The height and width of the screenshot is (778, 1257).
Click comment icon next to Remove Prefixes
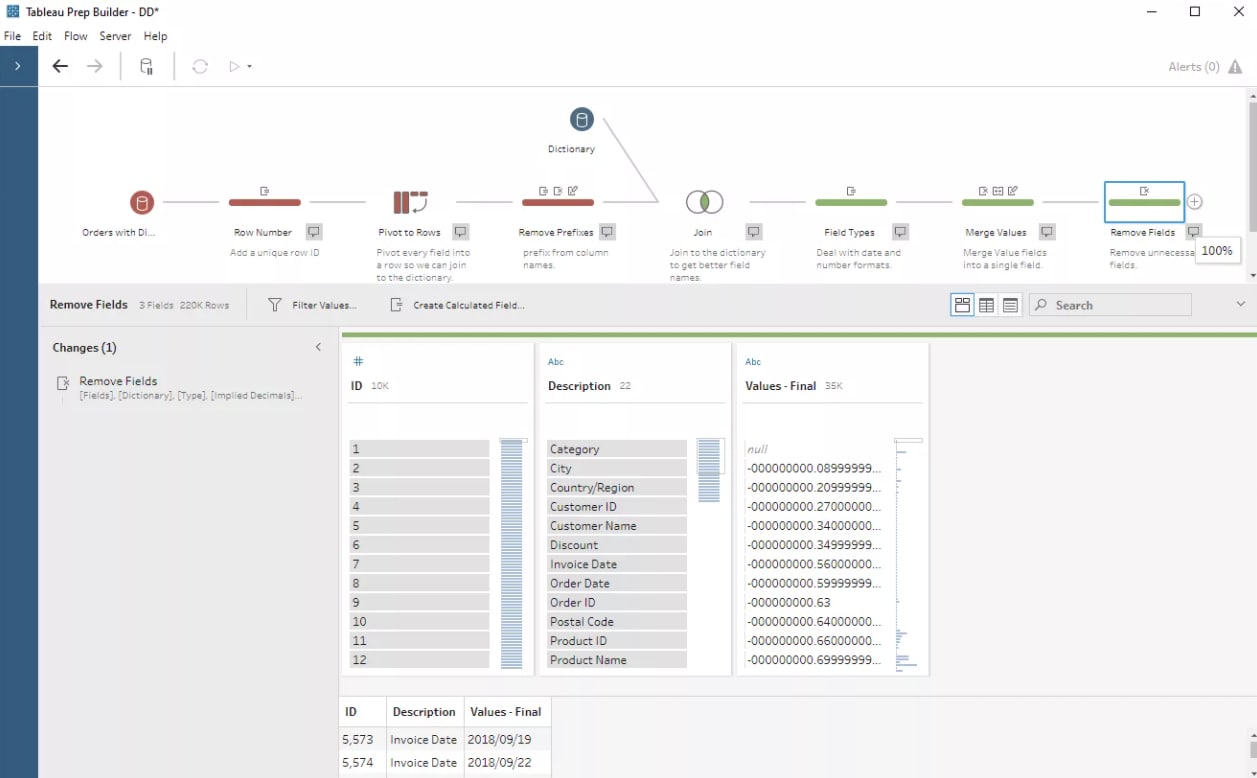pos(607,232)
